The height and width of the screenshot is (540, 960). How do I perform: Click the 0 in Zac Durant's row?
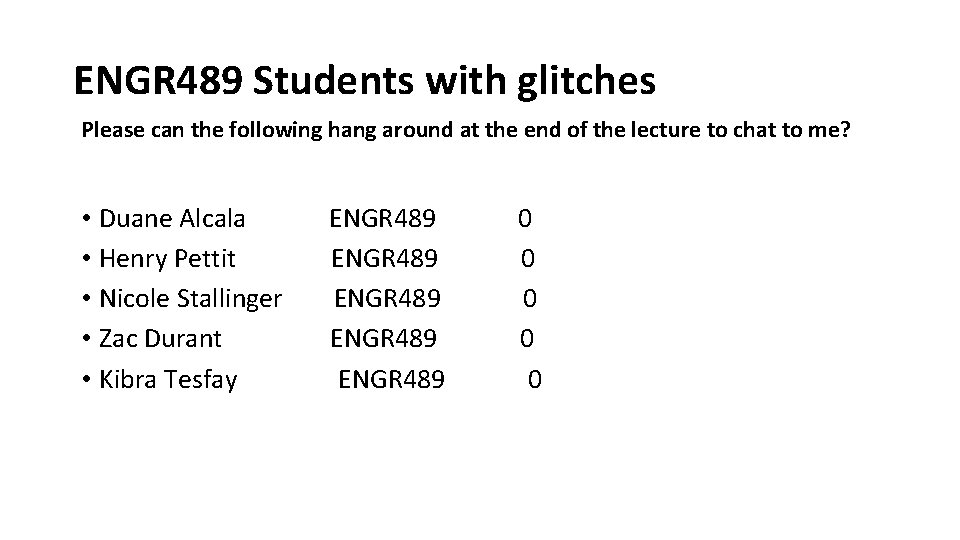pyautogui.click(x=526, y=339)
